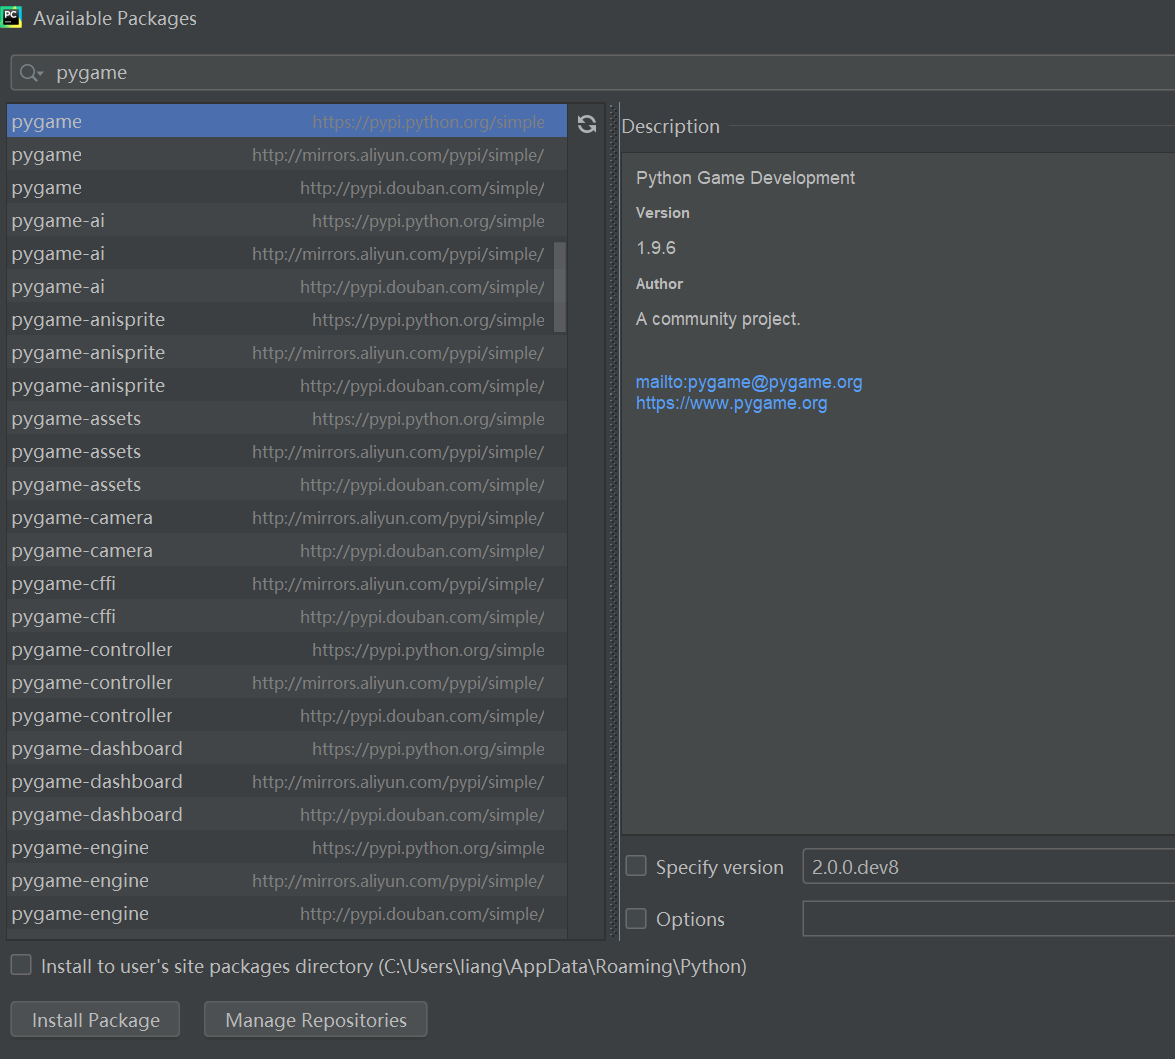Select pygame-anisprite from pypi.douban.com
This screenshot has height=1059, width=1175.
[287, 385]
